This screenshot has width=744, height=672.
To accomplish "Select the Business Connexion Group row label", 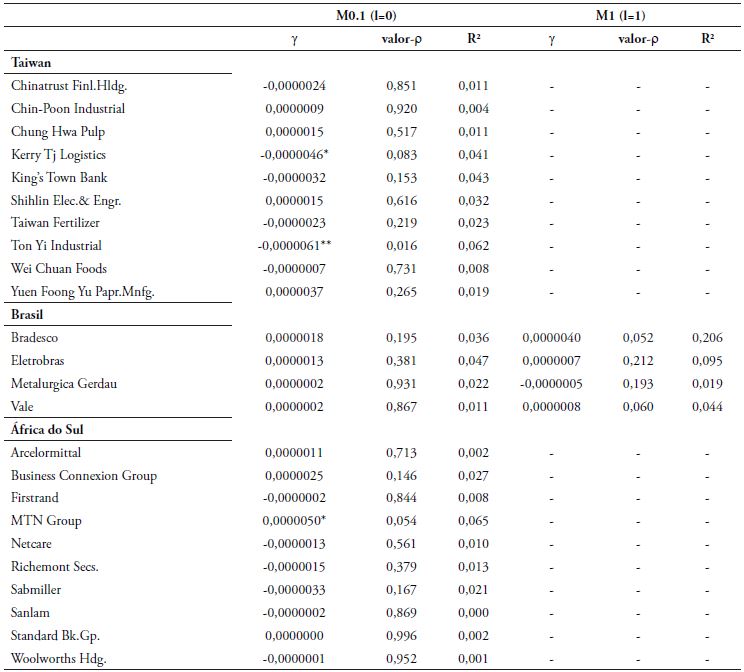I will [84, 476].
